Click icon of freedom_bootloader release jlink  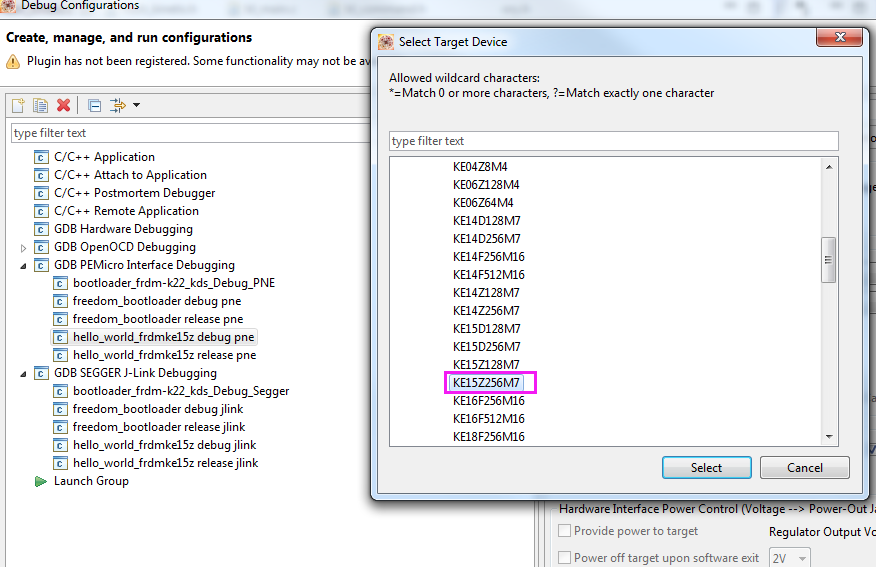point(60,427)
